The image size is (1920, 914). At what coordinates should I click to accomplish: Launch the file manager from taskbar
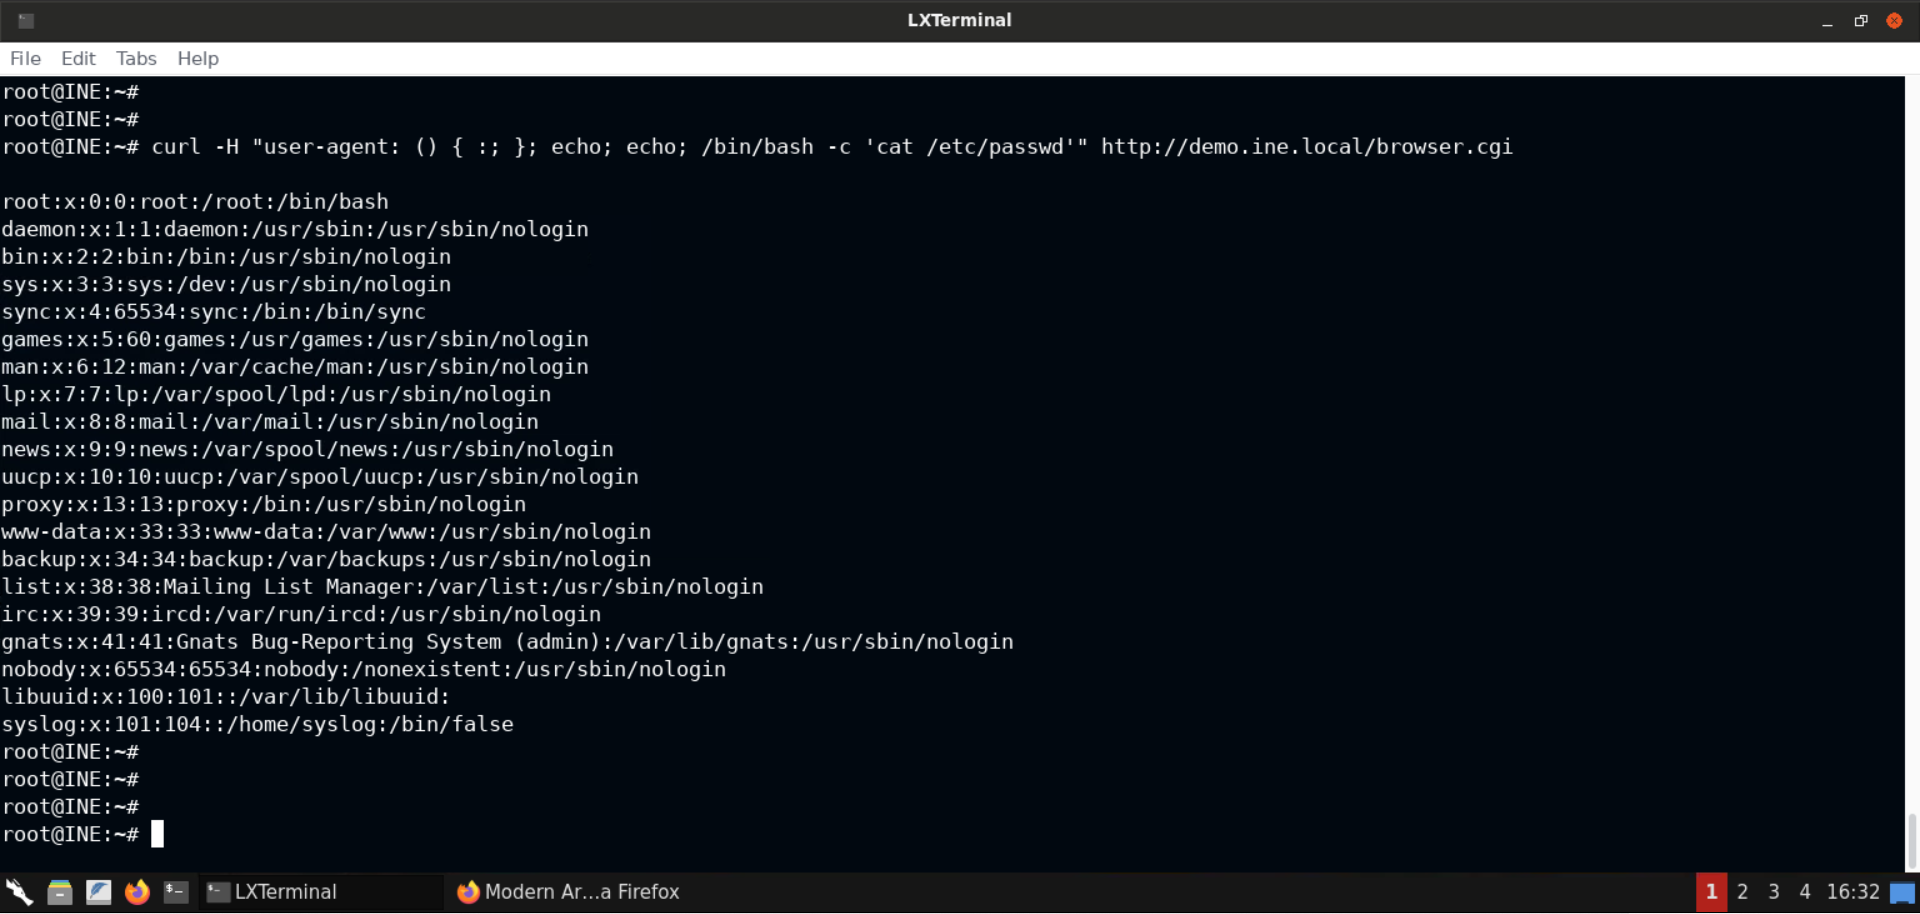tap(60, 892)
